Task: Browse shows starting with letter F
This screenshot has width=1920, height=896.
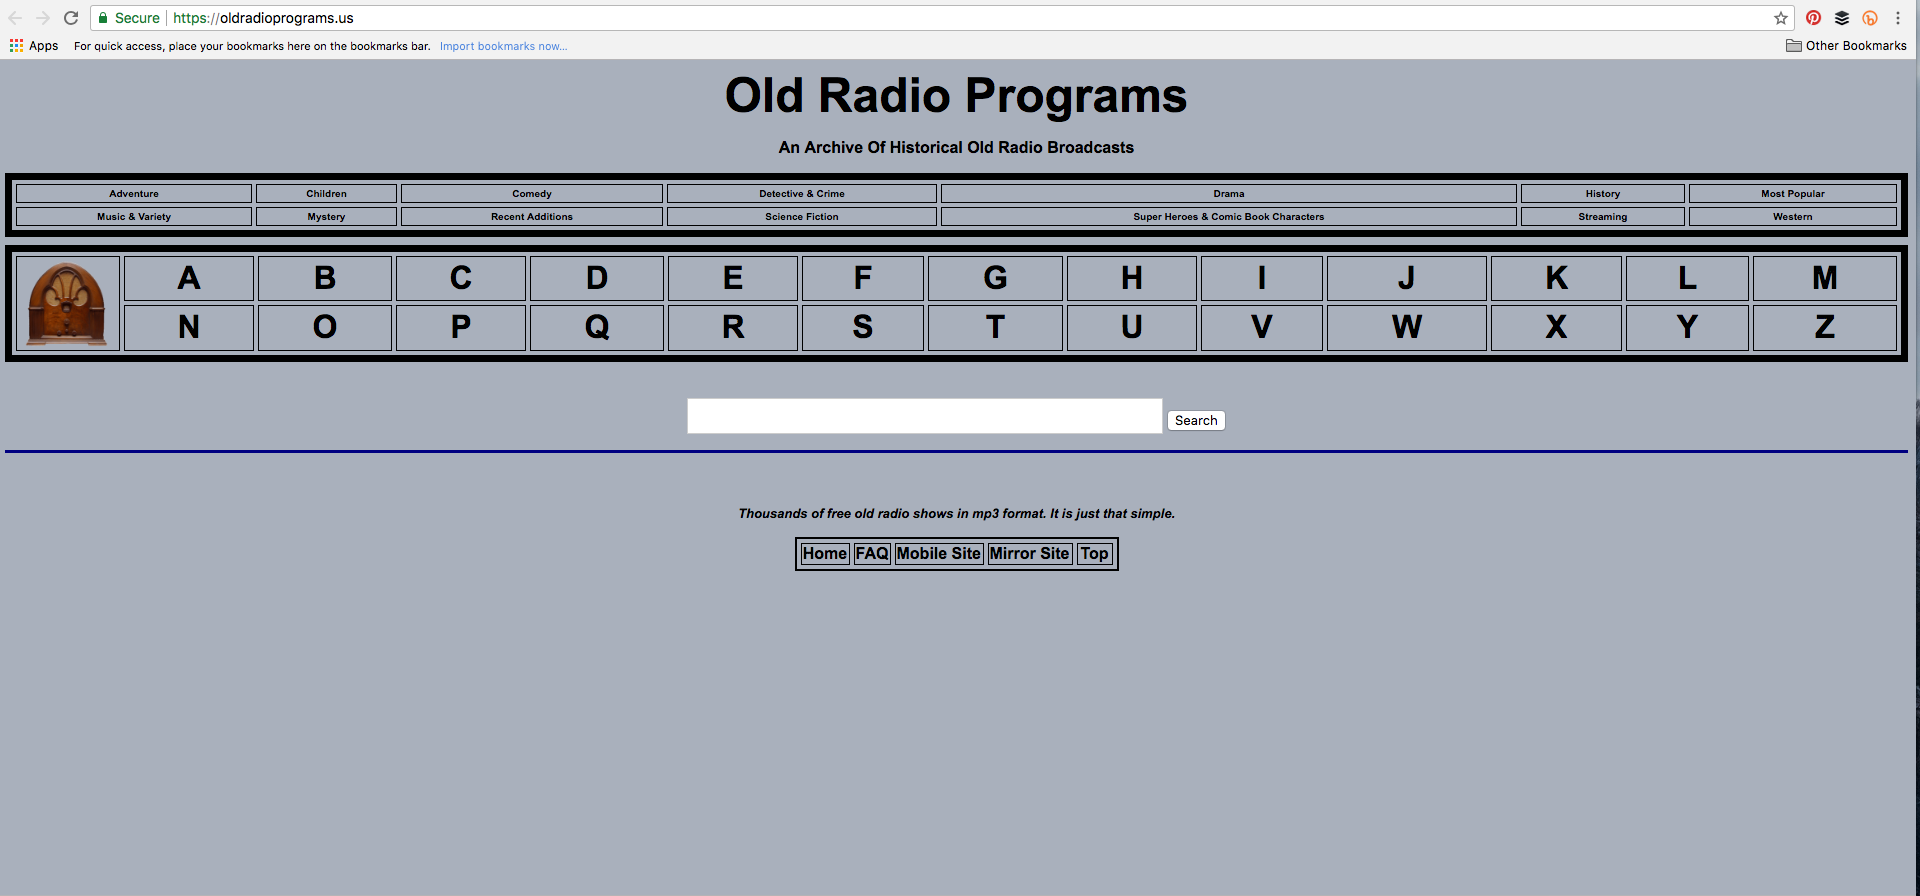Action: coord(863,278)
